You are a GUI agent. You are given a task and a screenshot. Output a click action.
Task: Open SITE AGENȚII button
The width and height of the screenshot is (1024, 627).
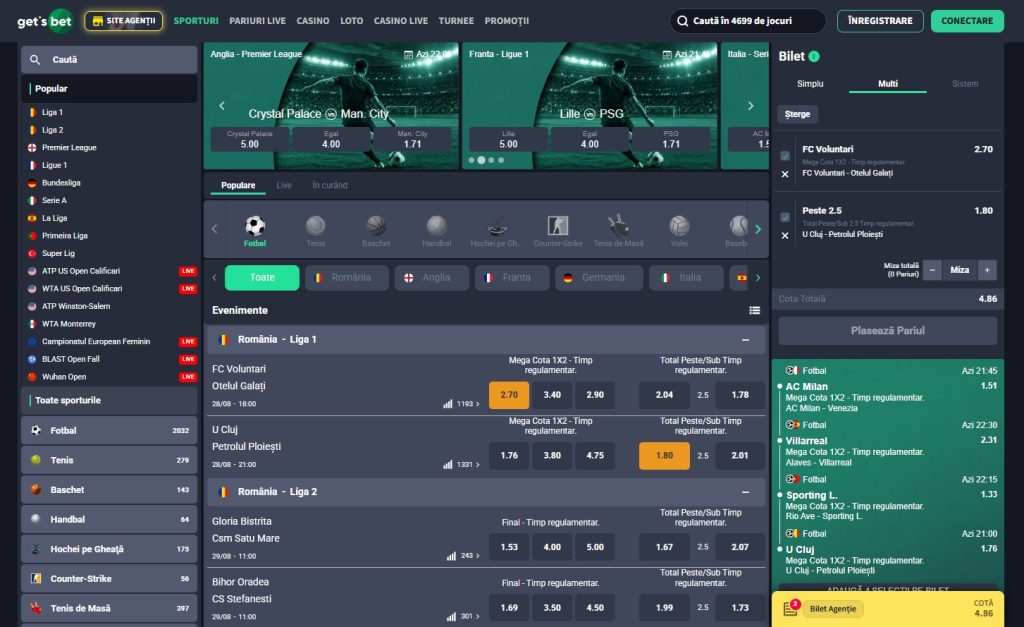click(x=123, y=21)
